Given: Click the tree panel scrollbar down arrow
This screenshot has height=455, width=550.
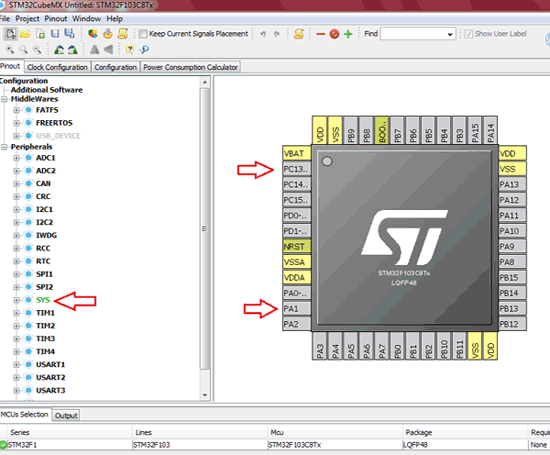Looking at the screenshot, I should point(205,395).
